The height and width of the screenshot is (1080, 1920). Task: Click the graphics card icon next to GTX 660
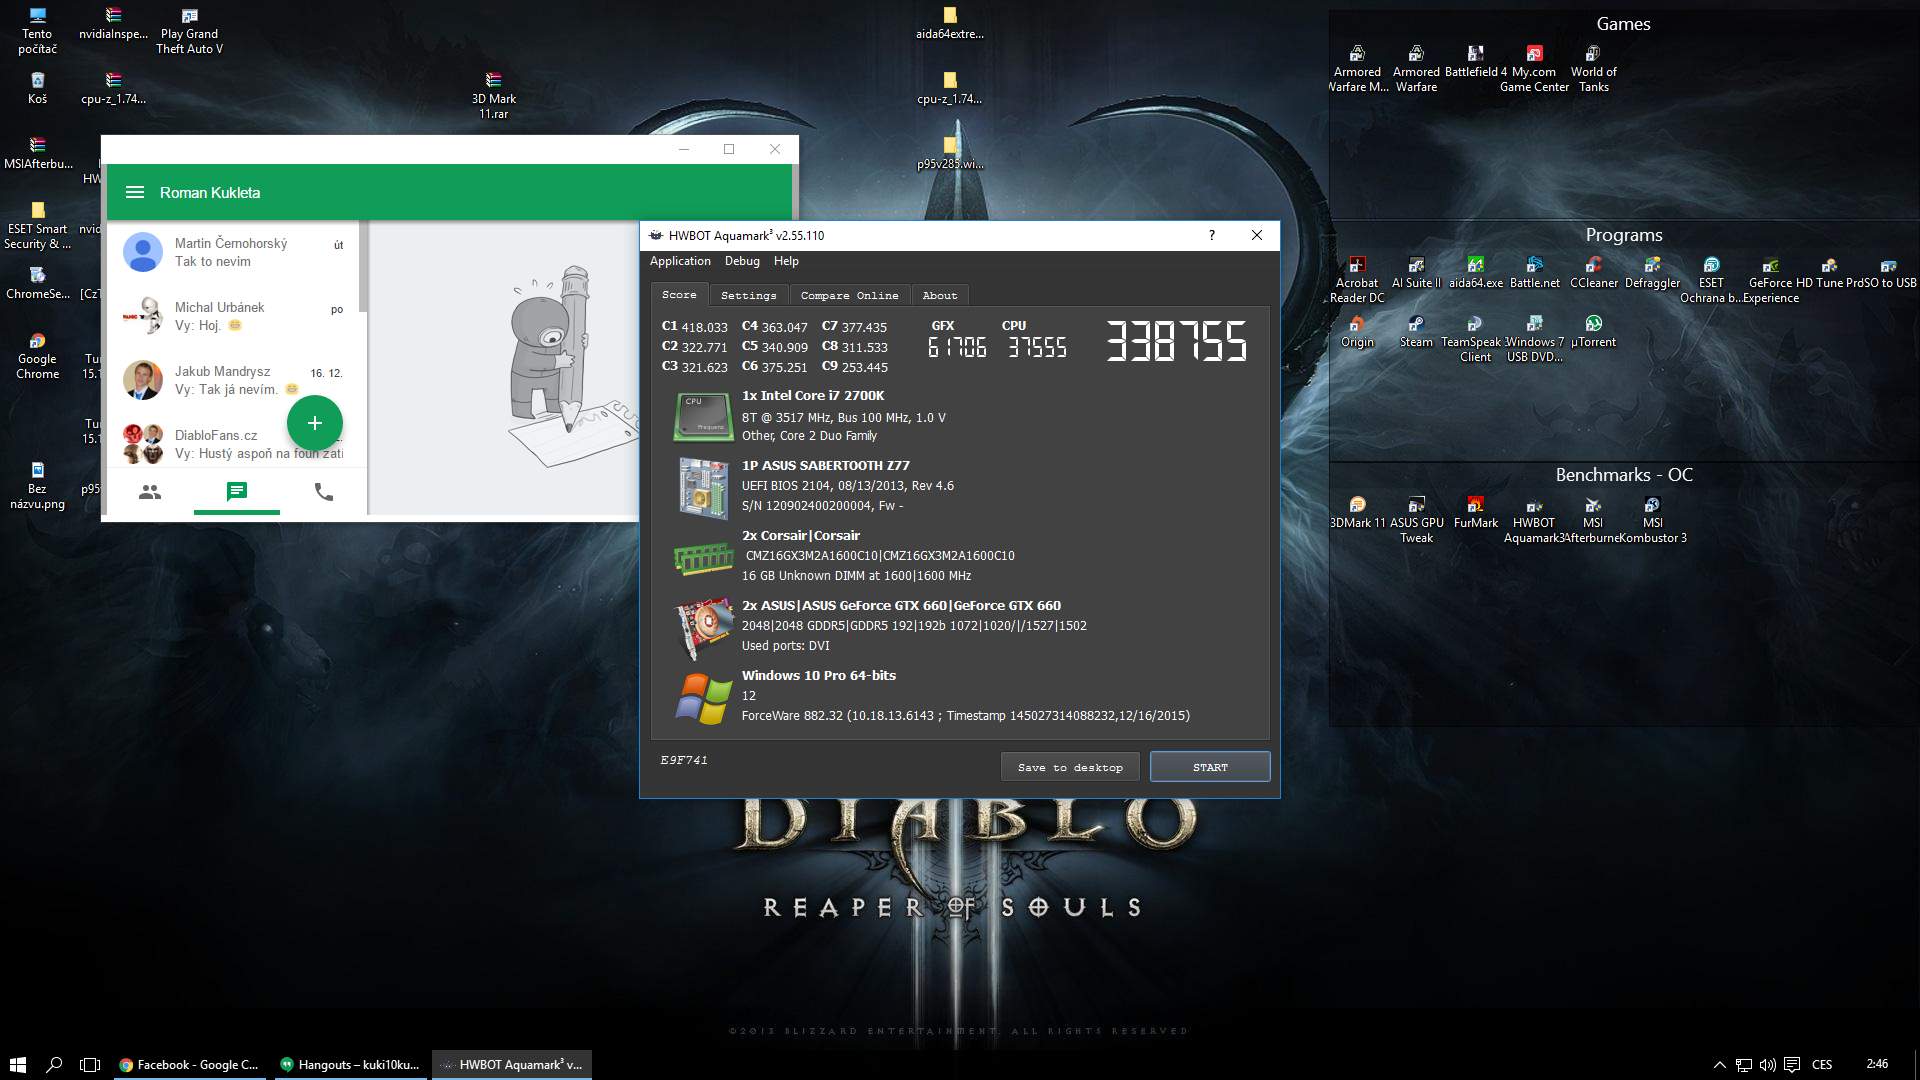click(704, 628)
